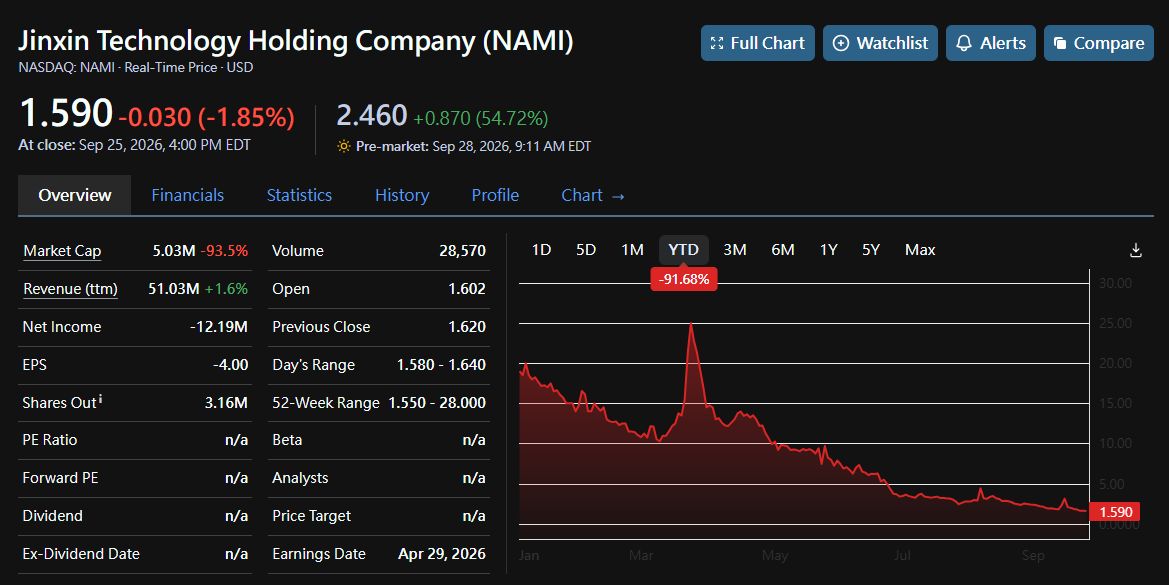Click the Earnings Date value Apr 29, 2026
1169x585 pixels.
(x=441, y=554)
